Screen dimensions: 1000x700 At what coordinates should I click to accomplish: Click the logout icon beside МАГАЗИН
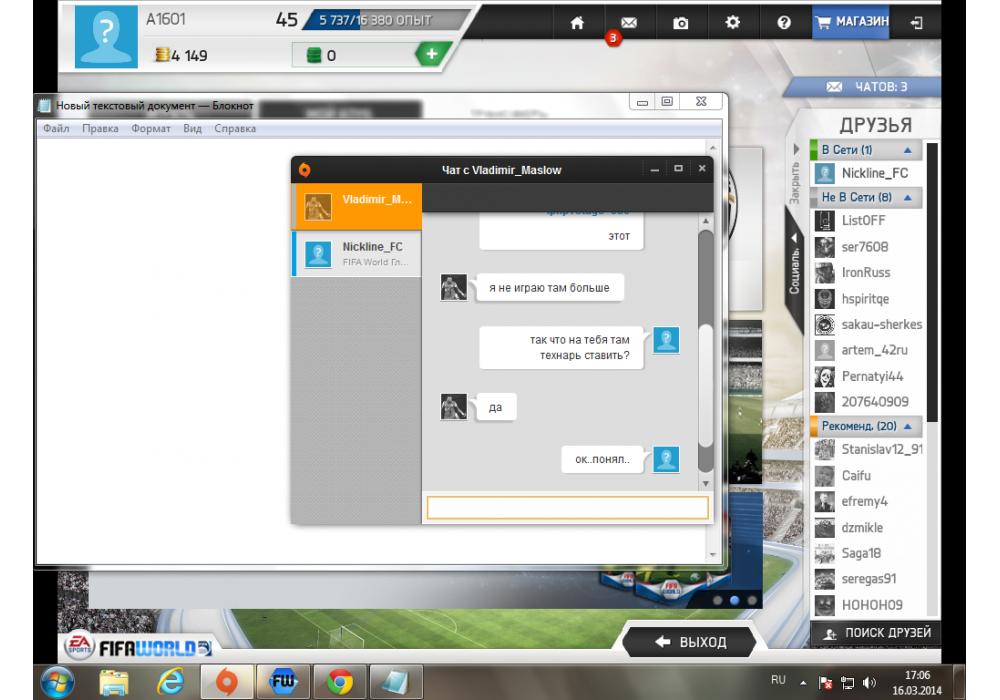pyautogui.click(x=917, y=22)
